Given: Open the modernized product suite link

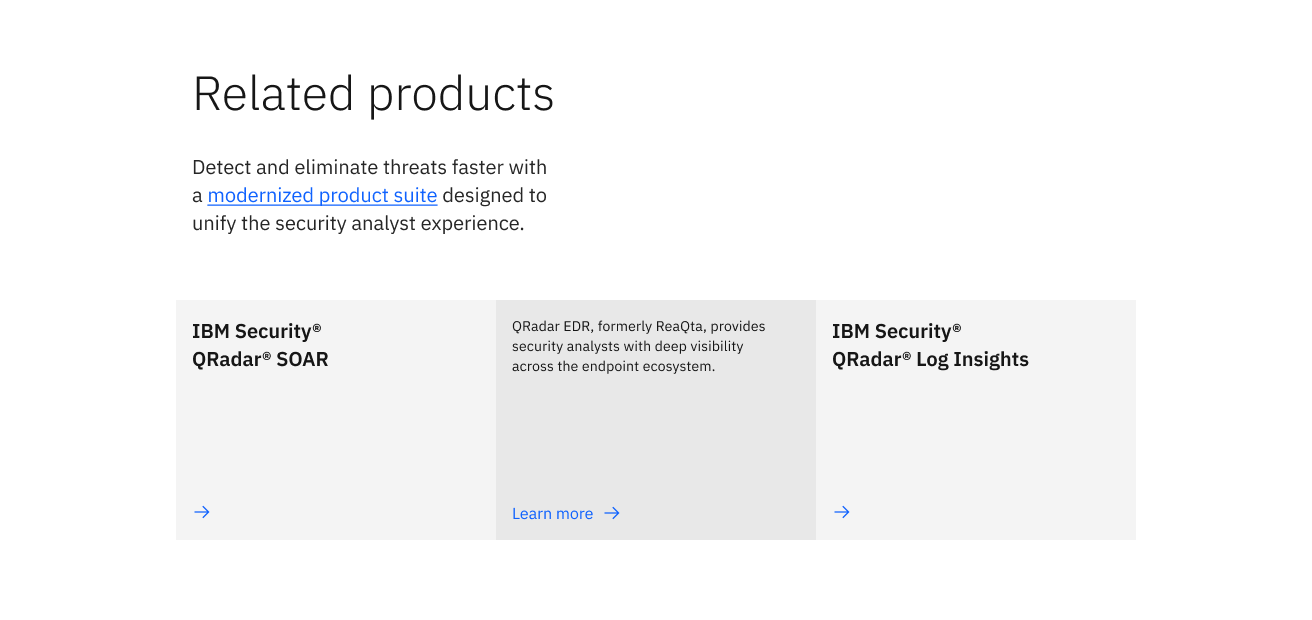Looking at the screenshot, I should (322, 195).
